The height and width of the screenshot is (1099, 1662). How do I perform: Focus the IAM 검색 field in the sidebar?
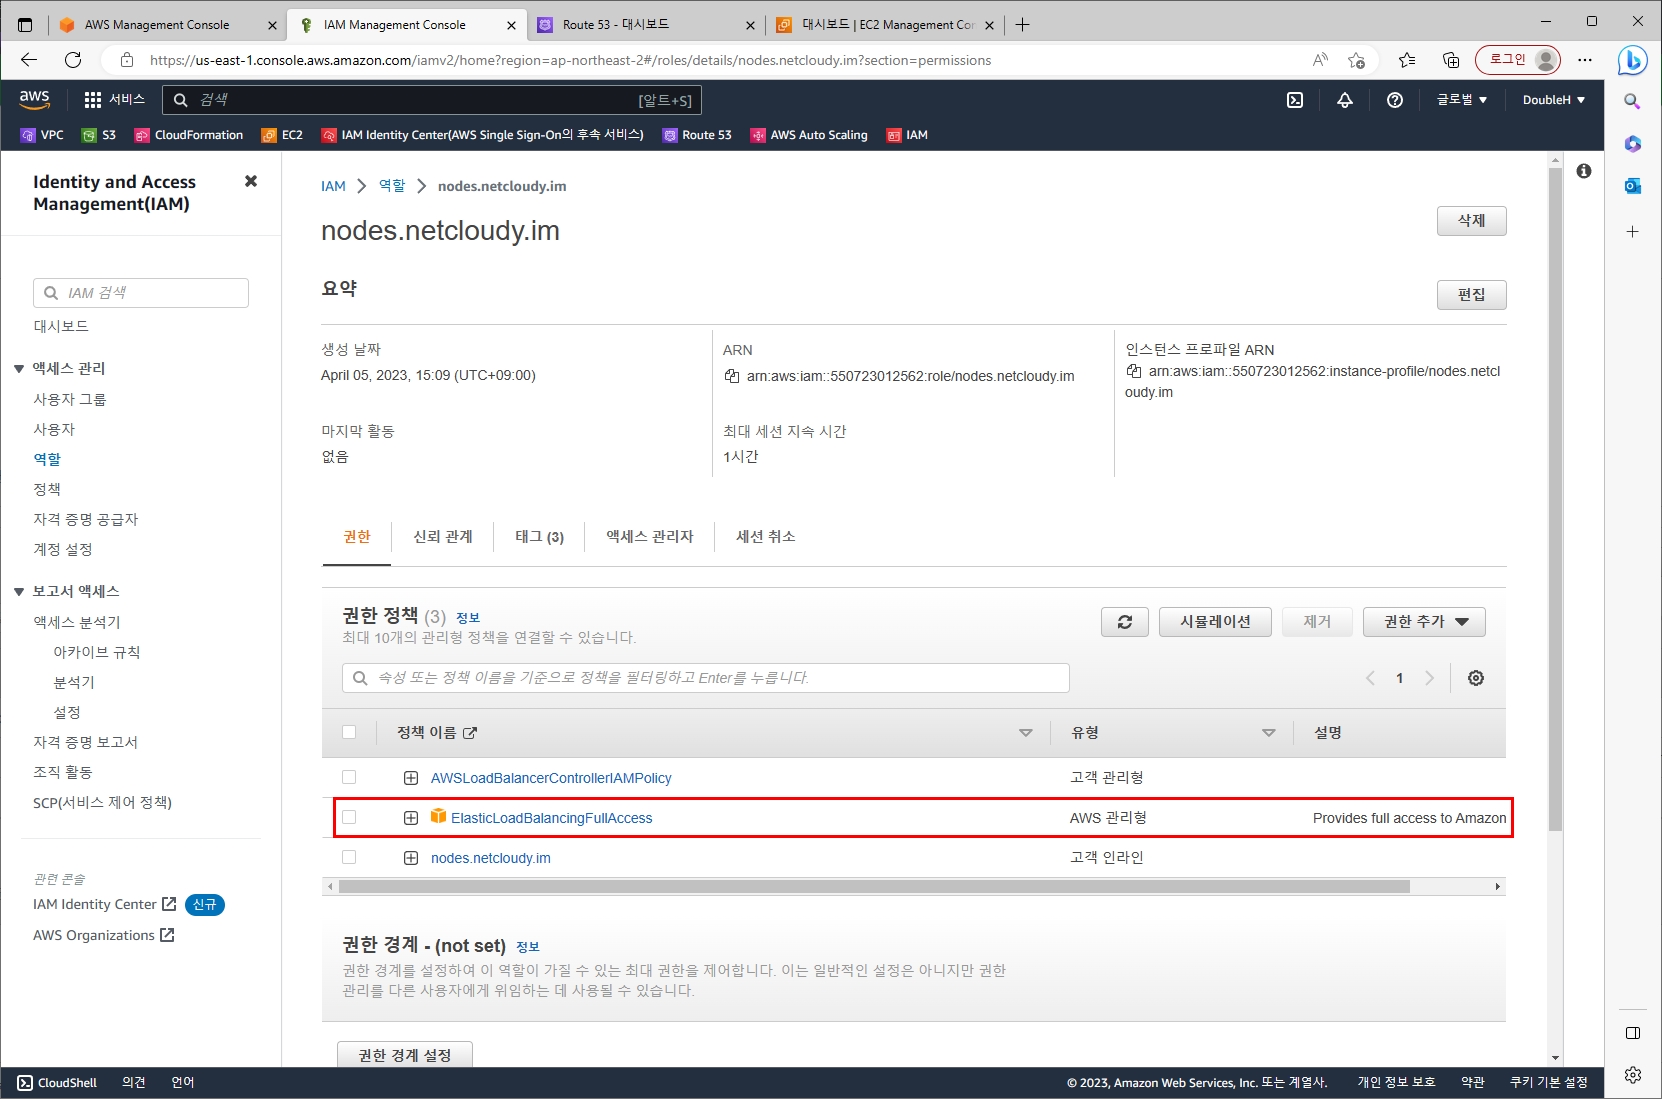click(x=141, y=293)
